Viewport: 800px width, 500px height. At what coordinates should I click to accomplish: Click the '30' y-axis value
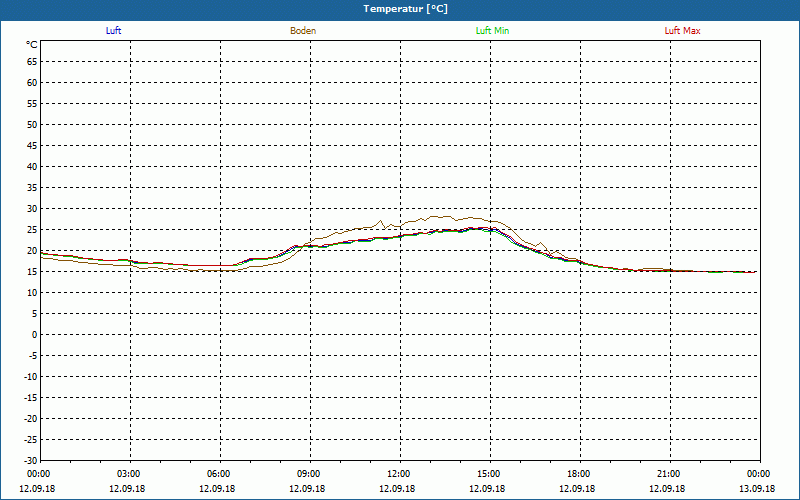(x=32, y=209)
